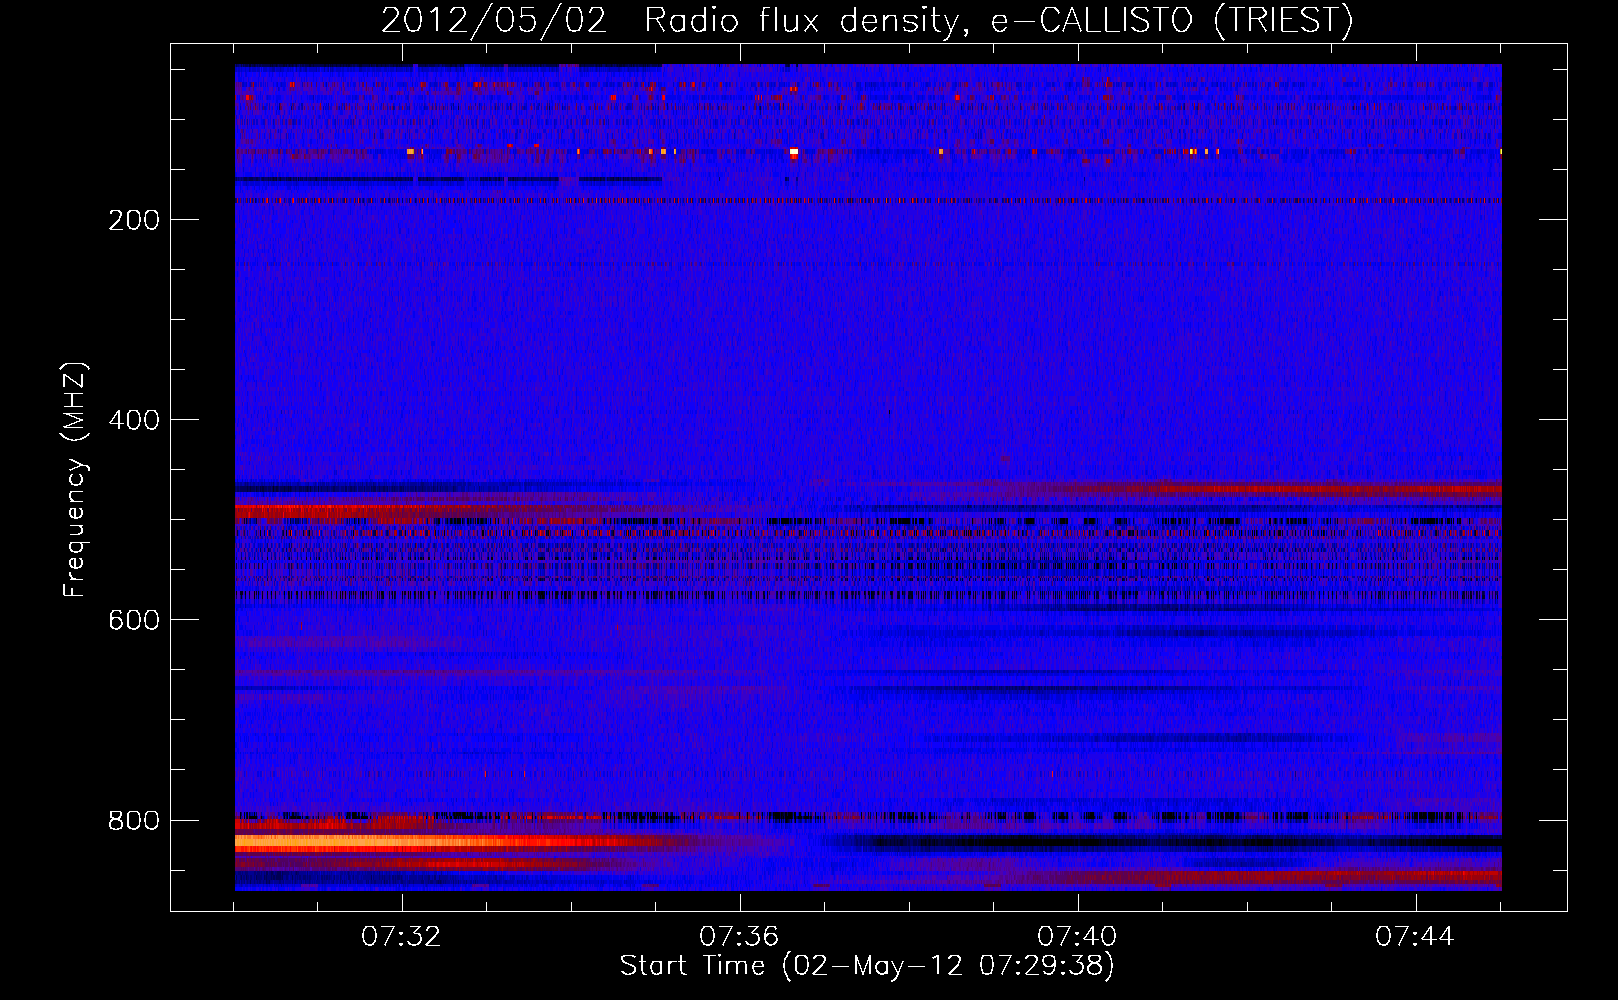Click the 200 frequency tick label
This screenshot has width=1618, height=1000.
tap(134, 220)
